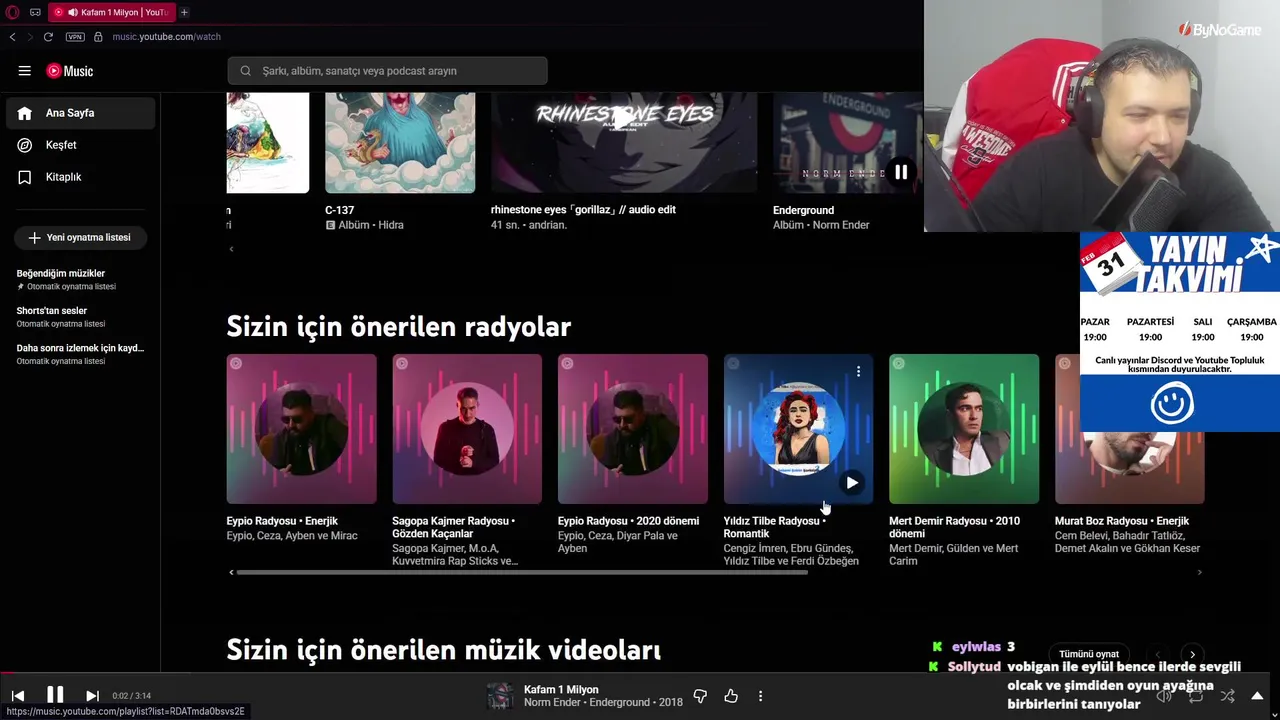
Task: Click the search field for songs and albums
Action: pos(387,71)
